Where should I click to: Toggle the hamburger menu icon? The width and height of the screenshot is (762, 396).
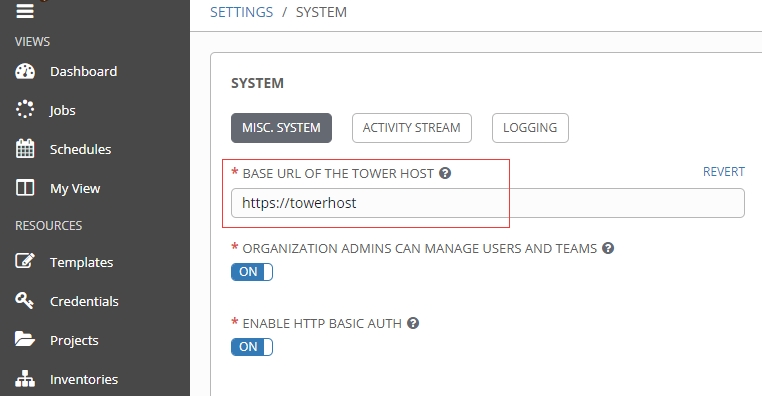25,11
